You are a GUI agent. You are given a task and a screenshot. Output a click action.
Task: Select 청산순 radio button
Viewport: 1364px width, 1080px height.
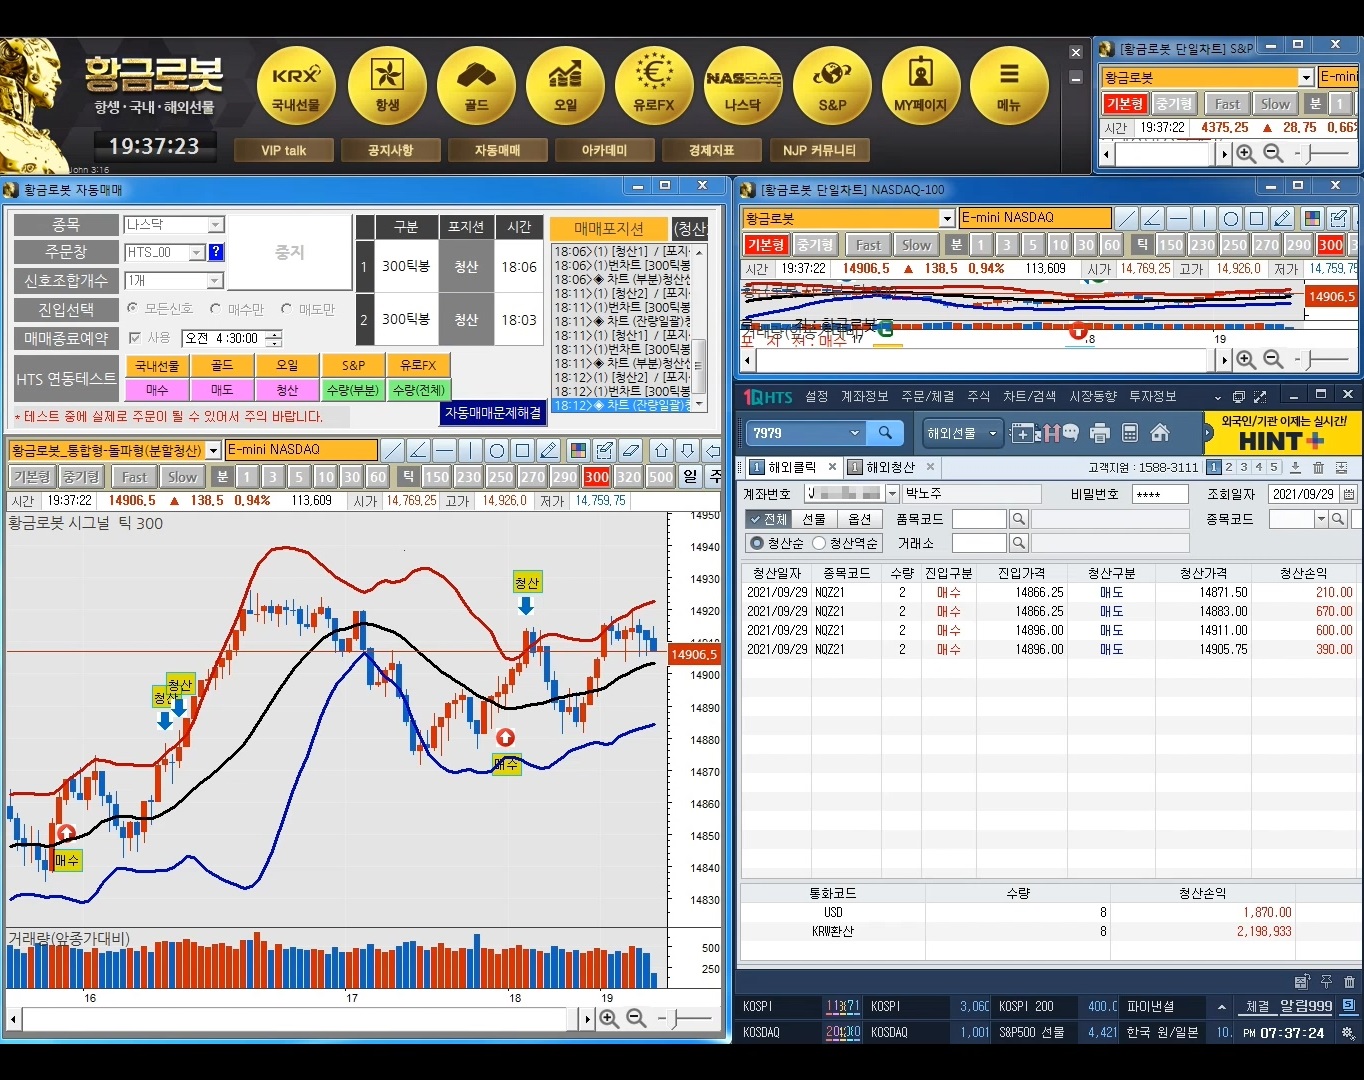(757, 543)
